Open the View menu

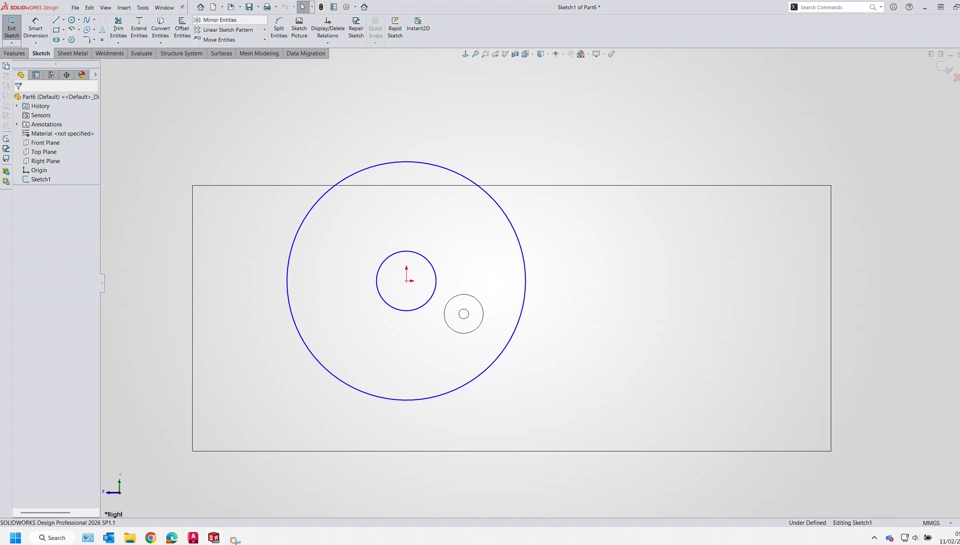coord(106,7)
